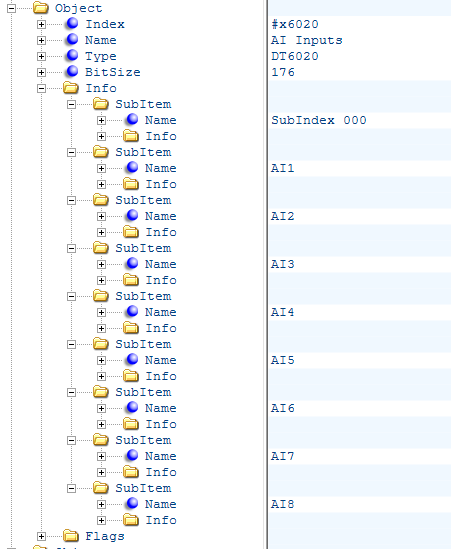Click the Info folder icon below AI1 name
Screen dimensions: 451x549
(x=131, y=183)
